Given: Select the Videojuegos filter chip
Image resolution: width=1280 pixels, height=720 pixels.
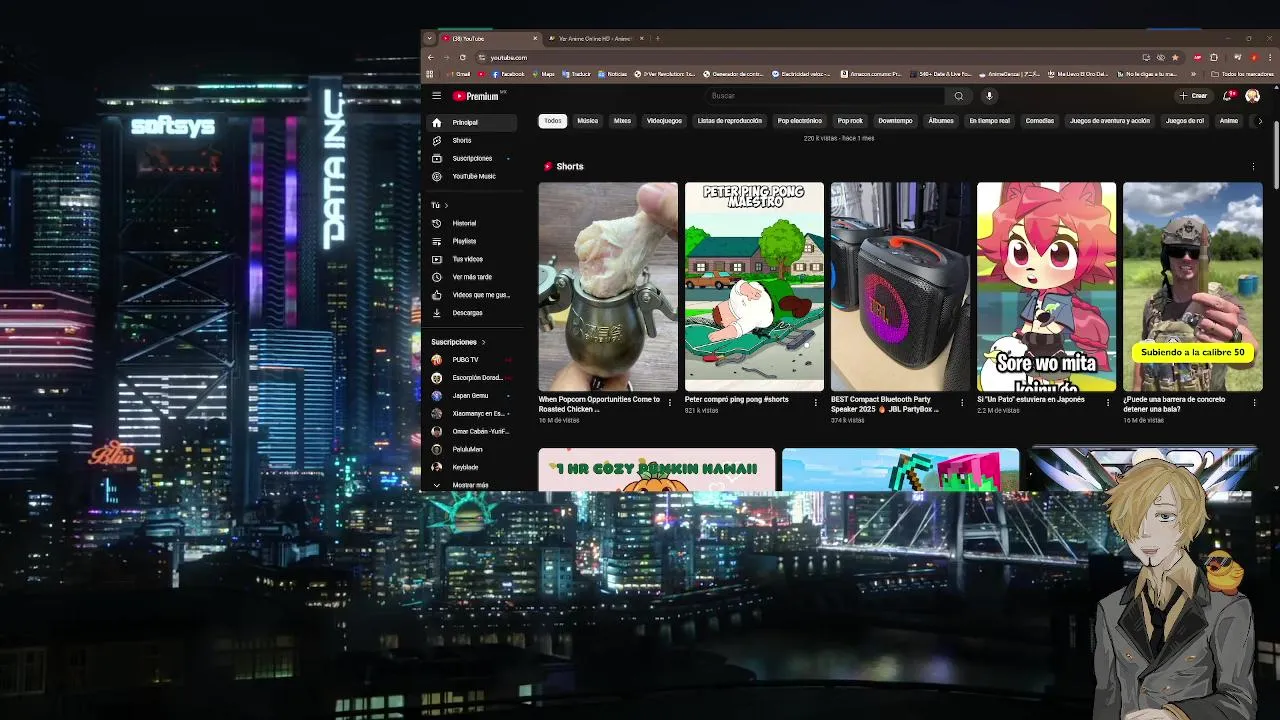Looking at the screenshot, I should [664, 121].
